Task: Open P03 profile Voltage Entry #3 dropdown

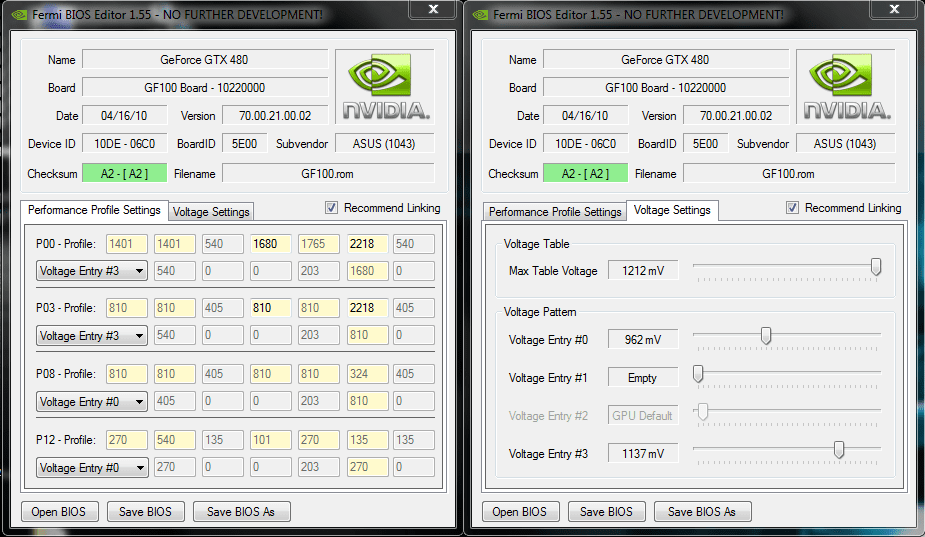Action: 92,336
